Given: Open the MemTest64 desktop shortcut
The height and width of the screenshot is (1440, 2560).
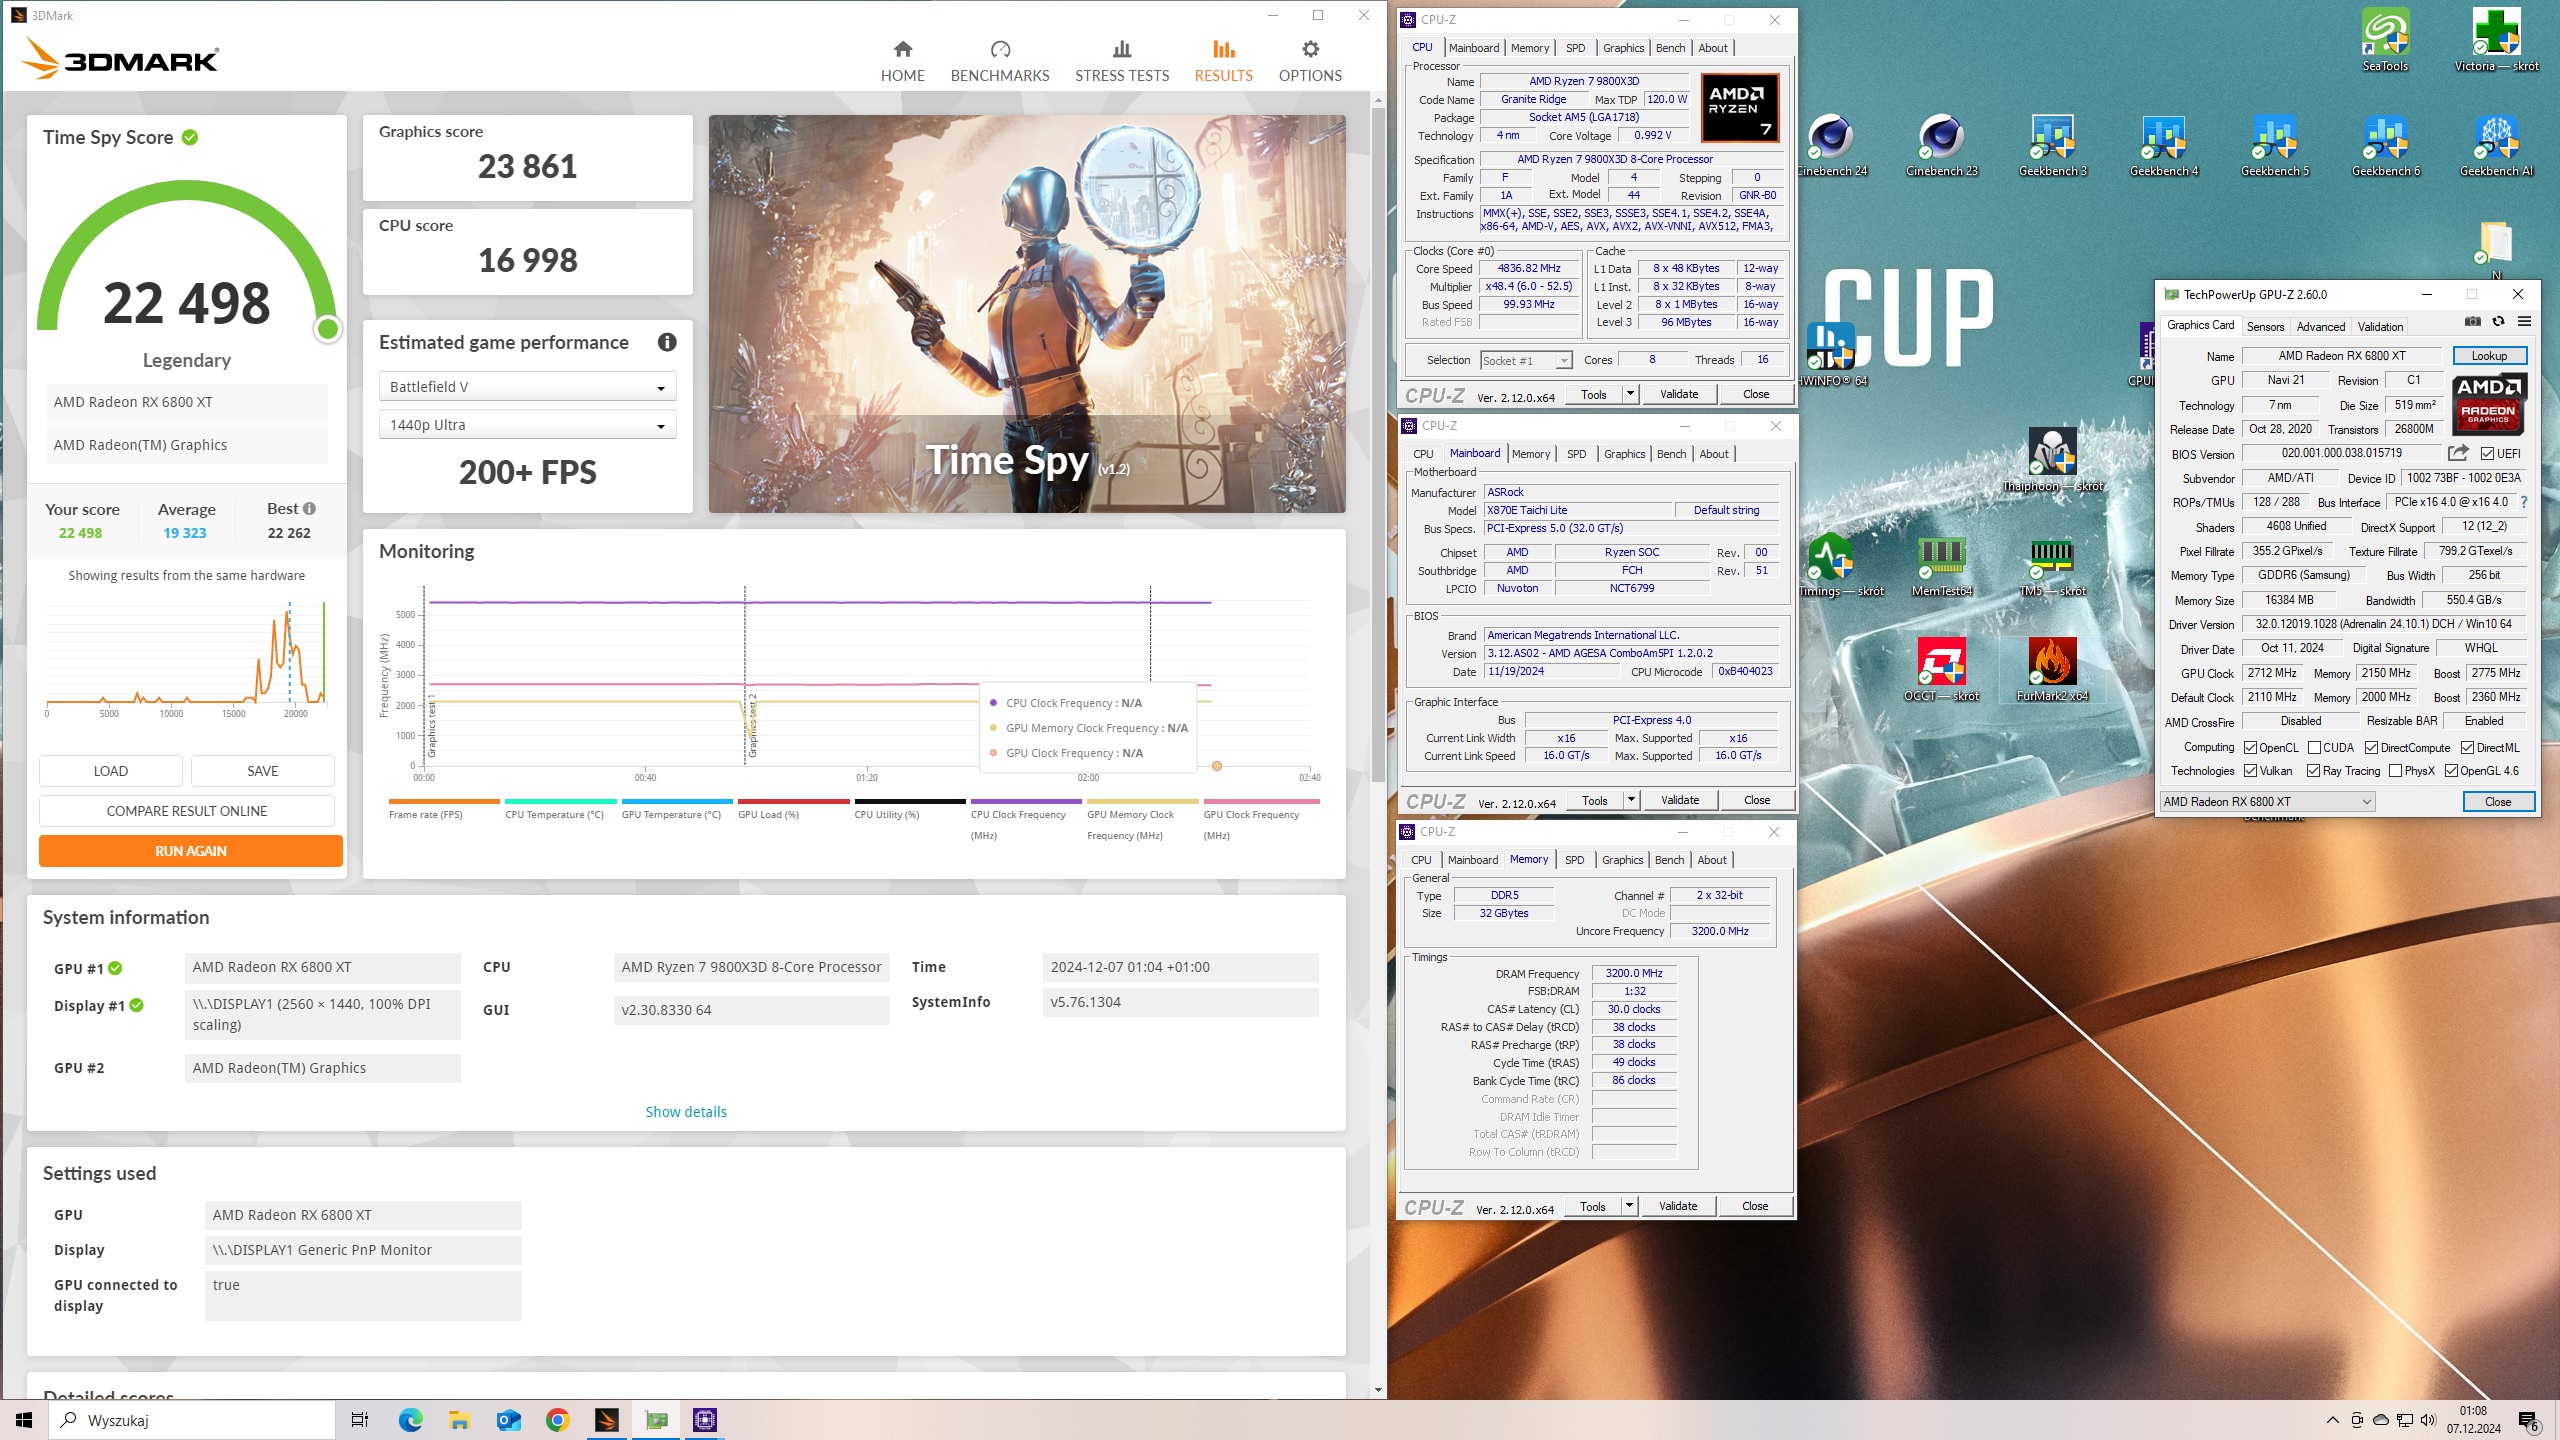Looking at the screenshot, I should pyautogui.click(x=1941, y=565).
